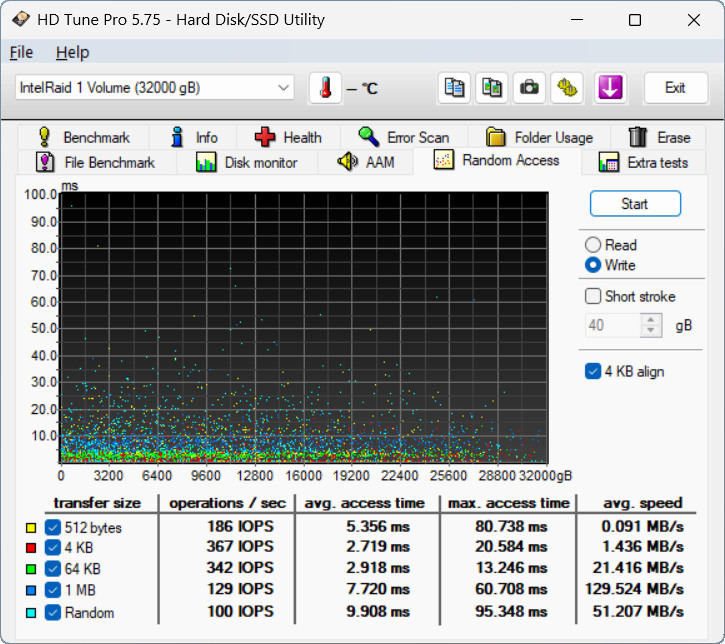Click the '95.348 ms' max access time

point(511,612)
